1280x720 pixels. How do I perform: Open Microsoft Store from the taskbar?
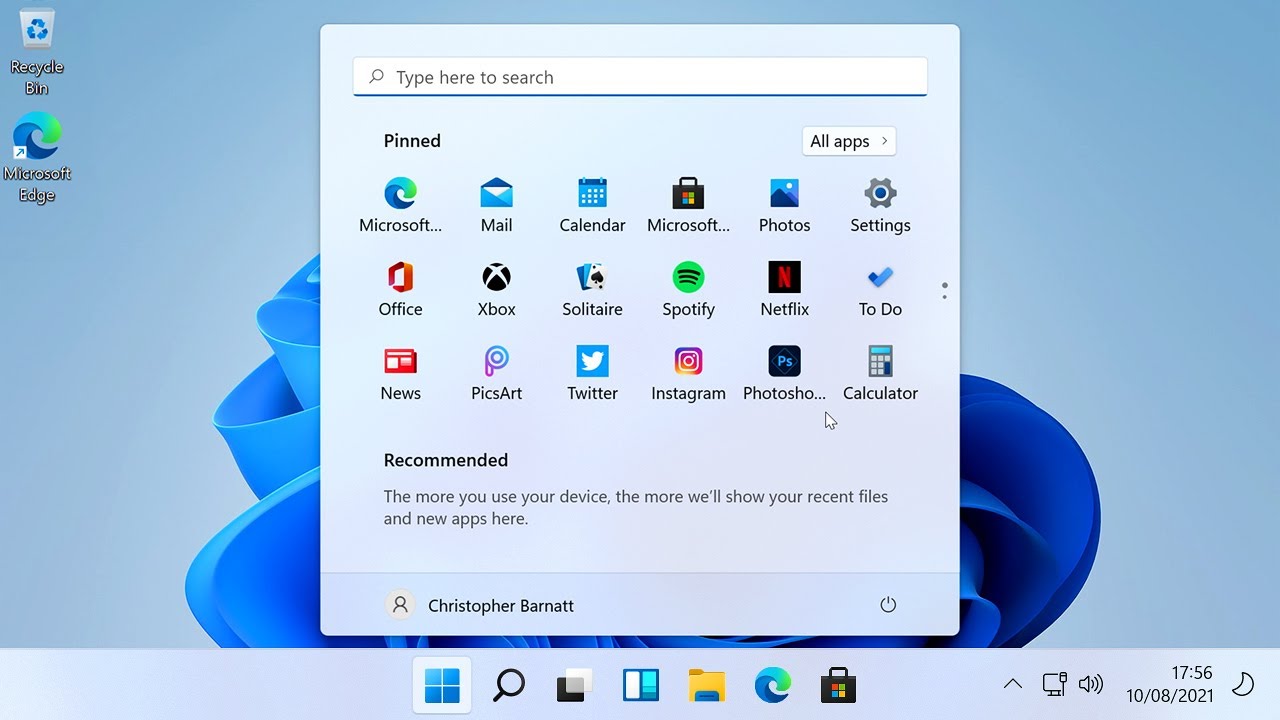pos(838,685)
